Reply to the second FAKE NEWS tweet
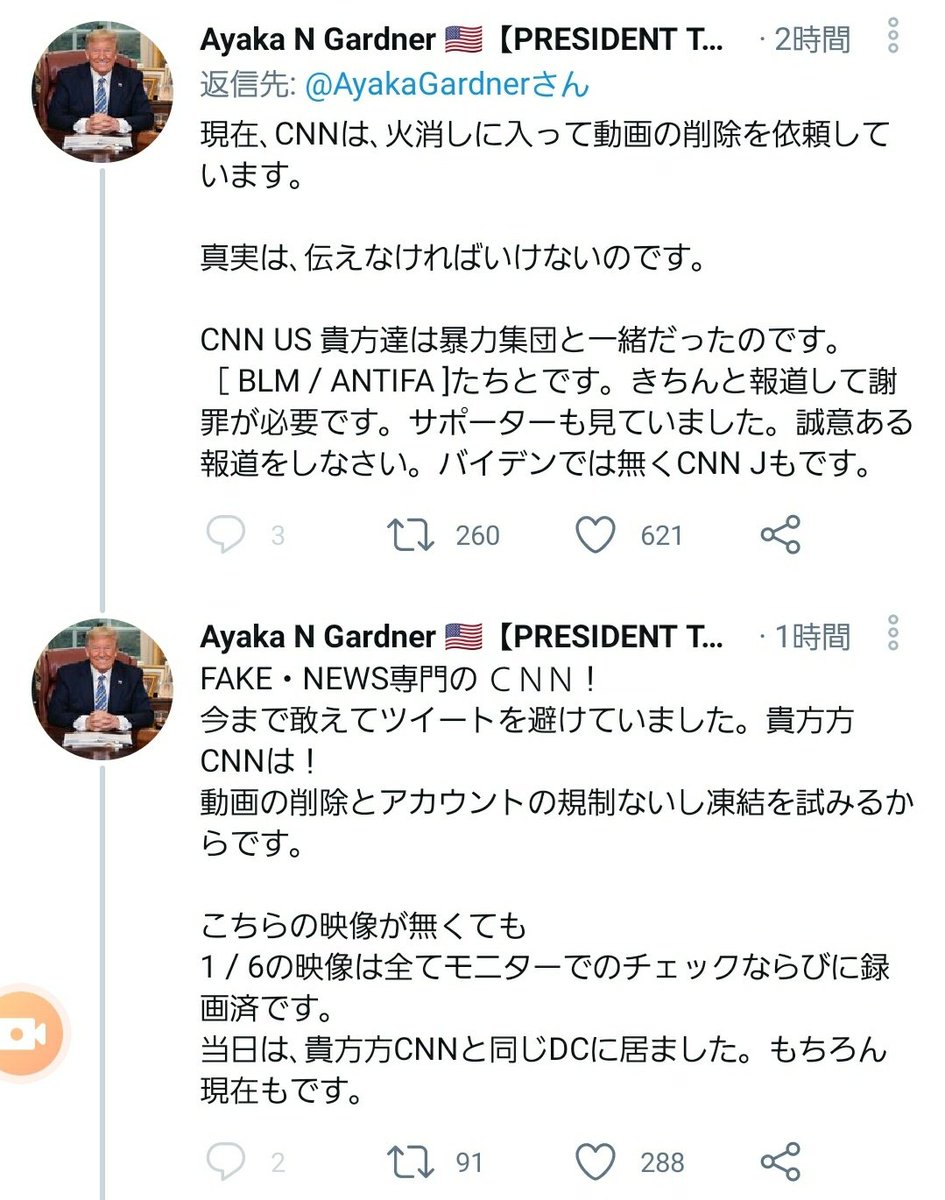 pos(226,1161)
